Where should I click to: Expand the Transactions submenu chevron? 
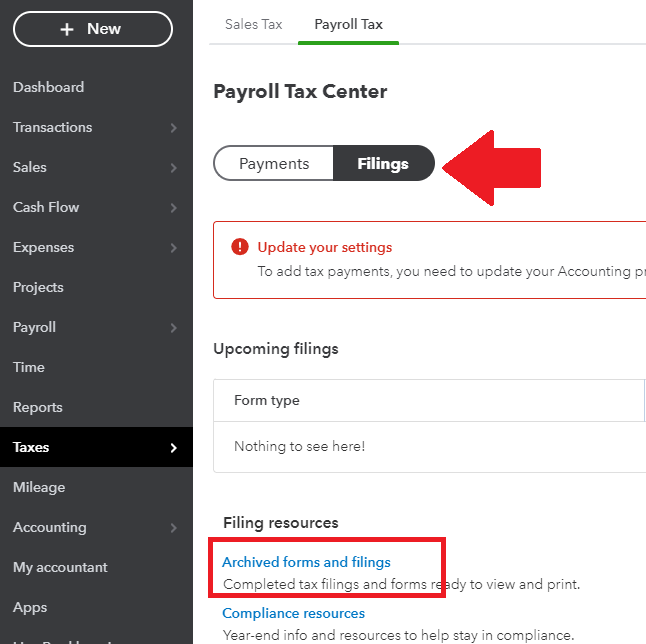[174, 128]
